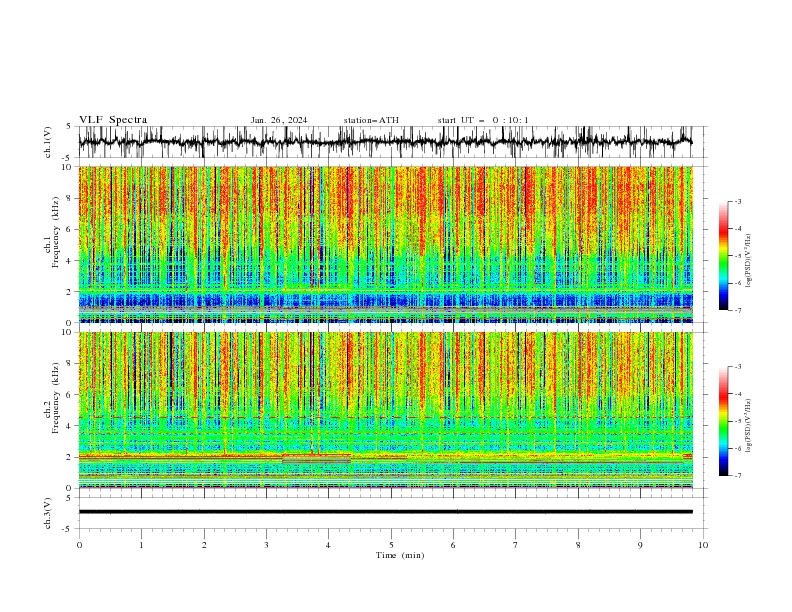The height and width of the screenshot is (612, 792).
Task: Click time axis tick label "7"
Action: coord(516,545)
